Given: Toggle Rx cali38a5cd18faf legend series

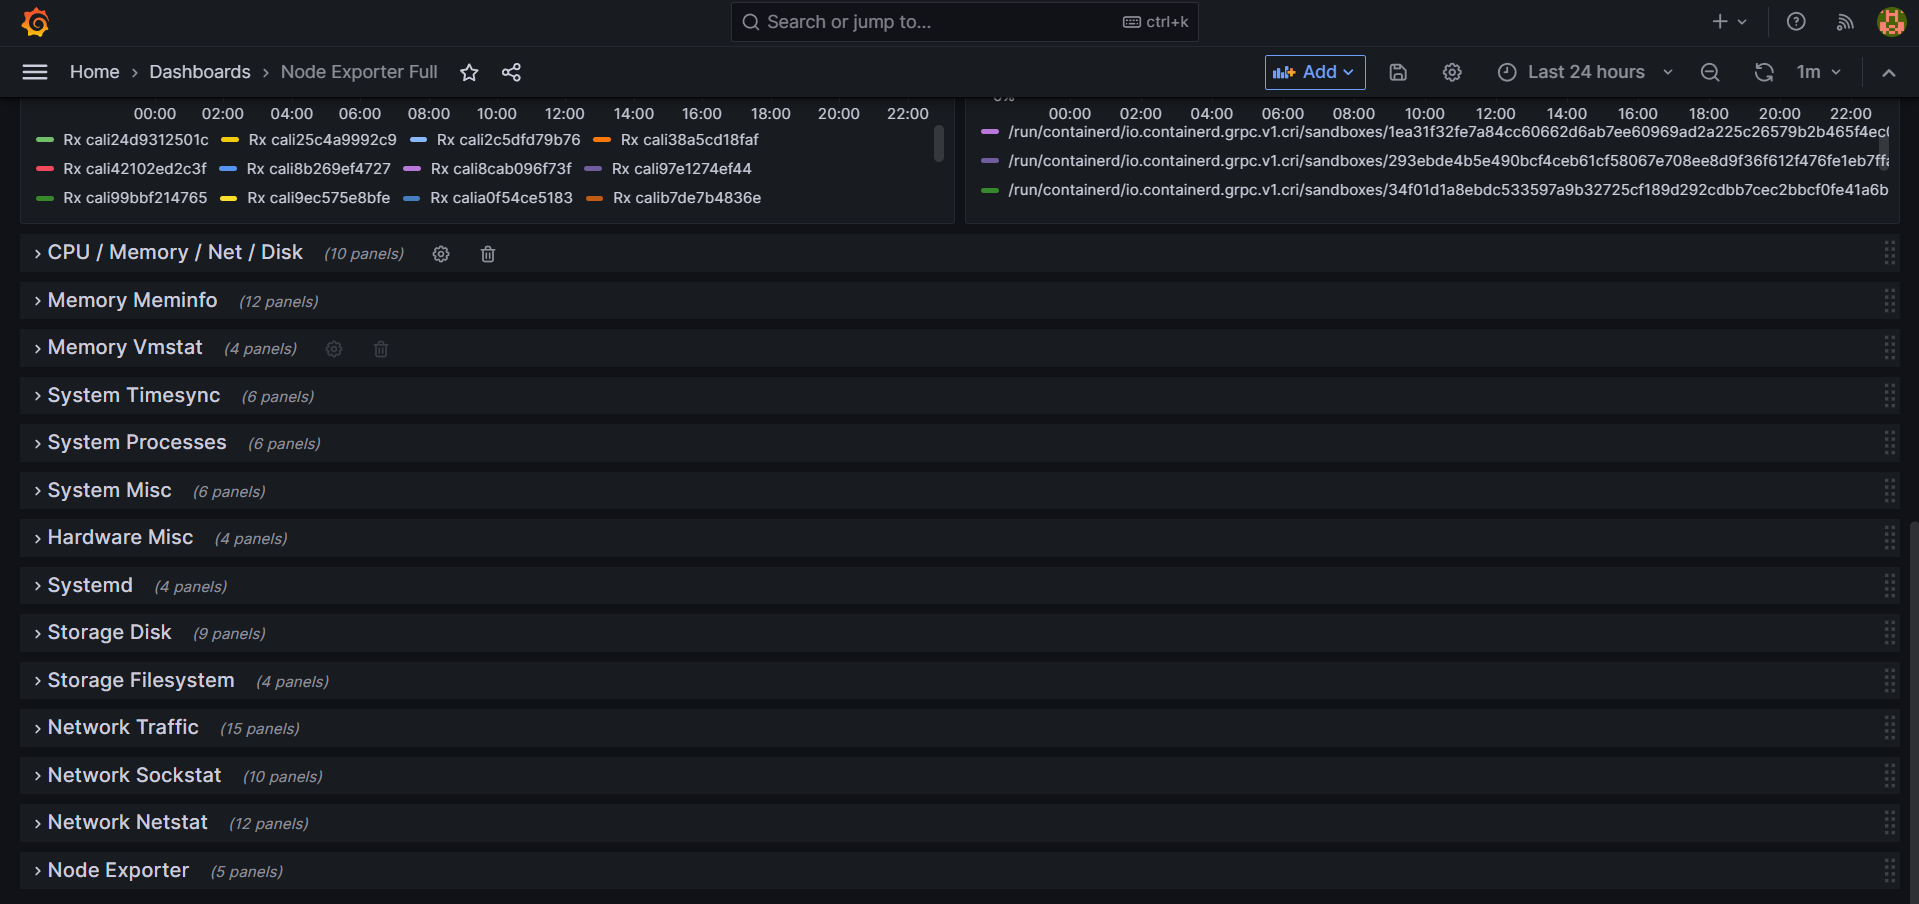Looking at the screenshot, I should [x=690, y=140].
